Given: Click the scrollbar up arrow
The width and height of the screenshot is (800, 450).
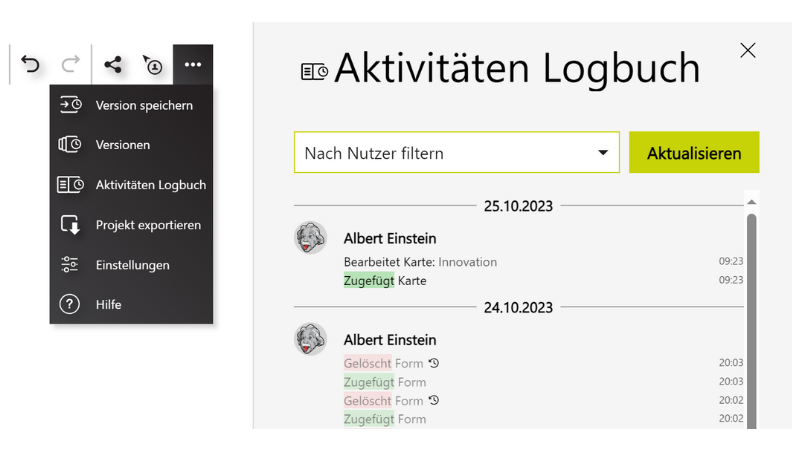Looking at the screenshot, I should point(752,202).
